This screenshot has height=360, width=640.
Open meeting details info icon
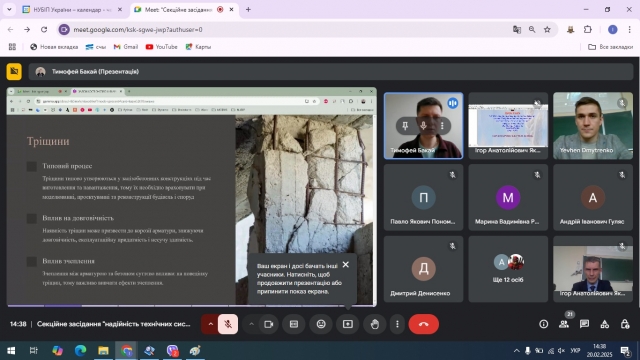click(x=544, y=324)
